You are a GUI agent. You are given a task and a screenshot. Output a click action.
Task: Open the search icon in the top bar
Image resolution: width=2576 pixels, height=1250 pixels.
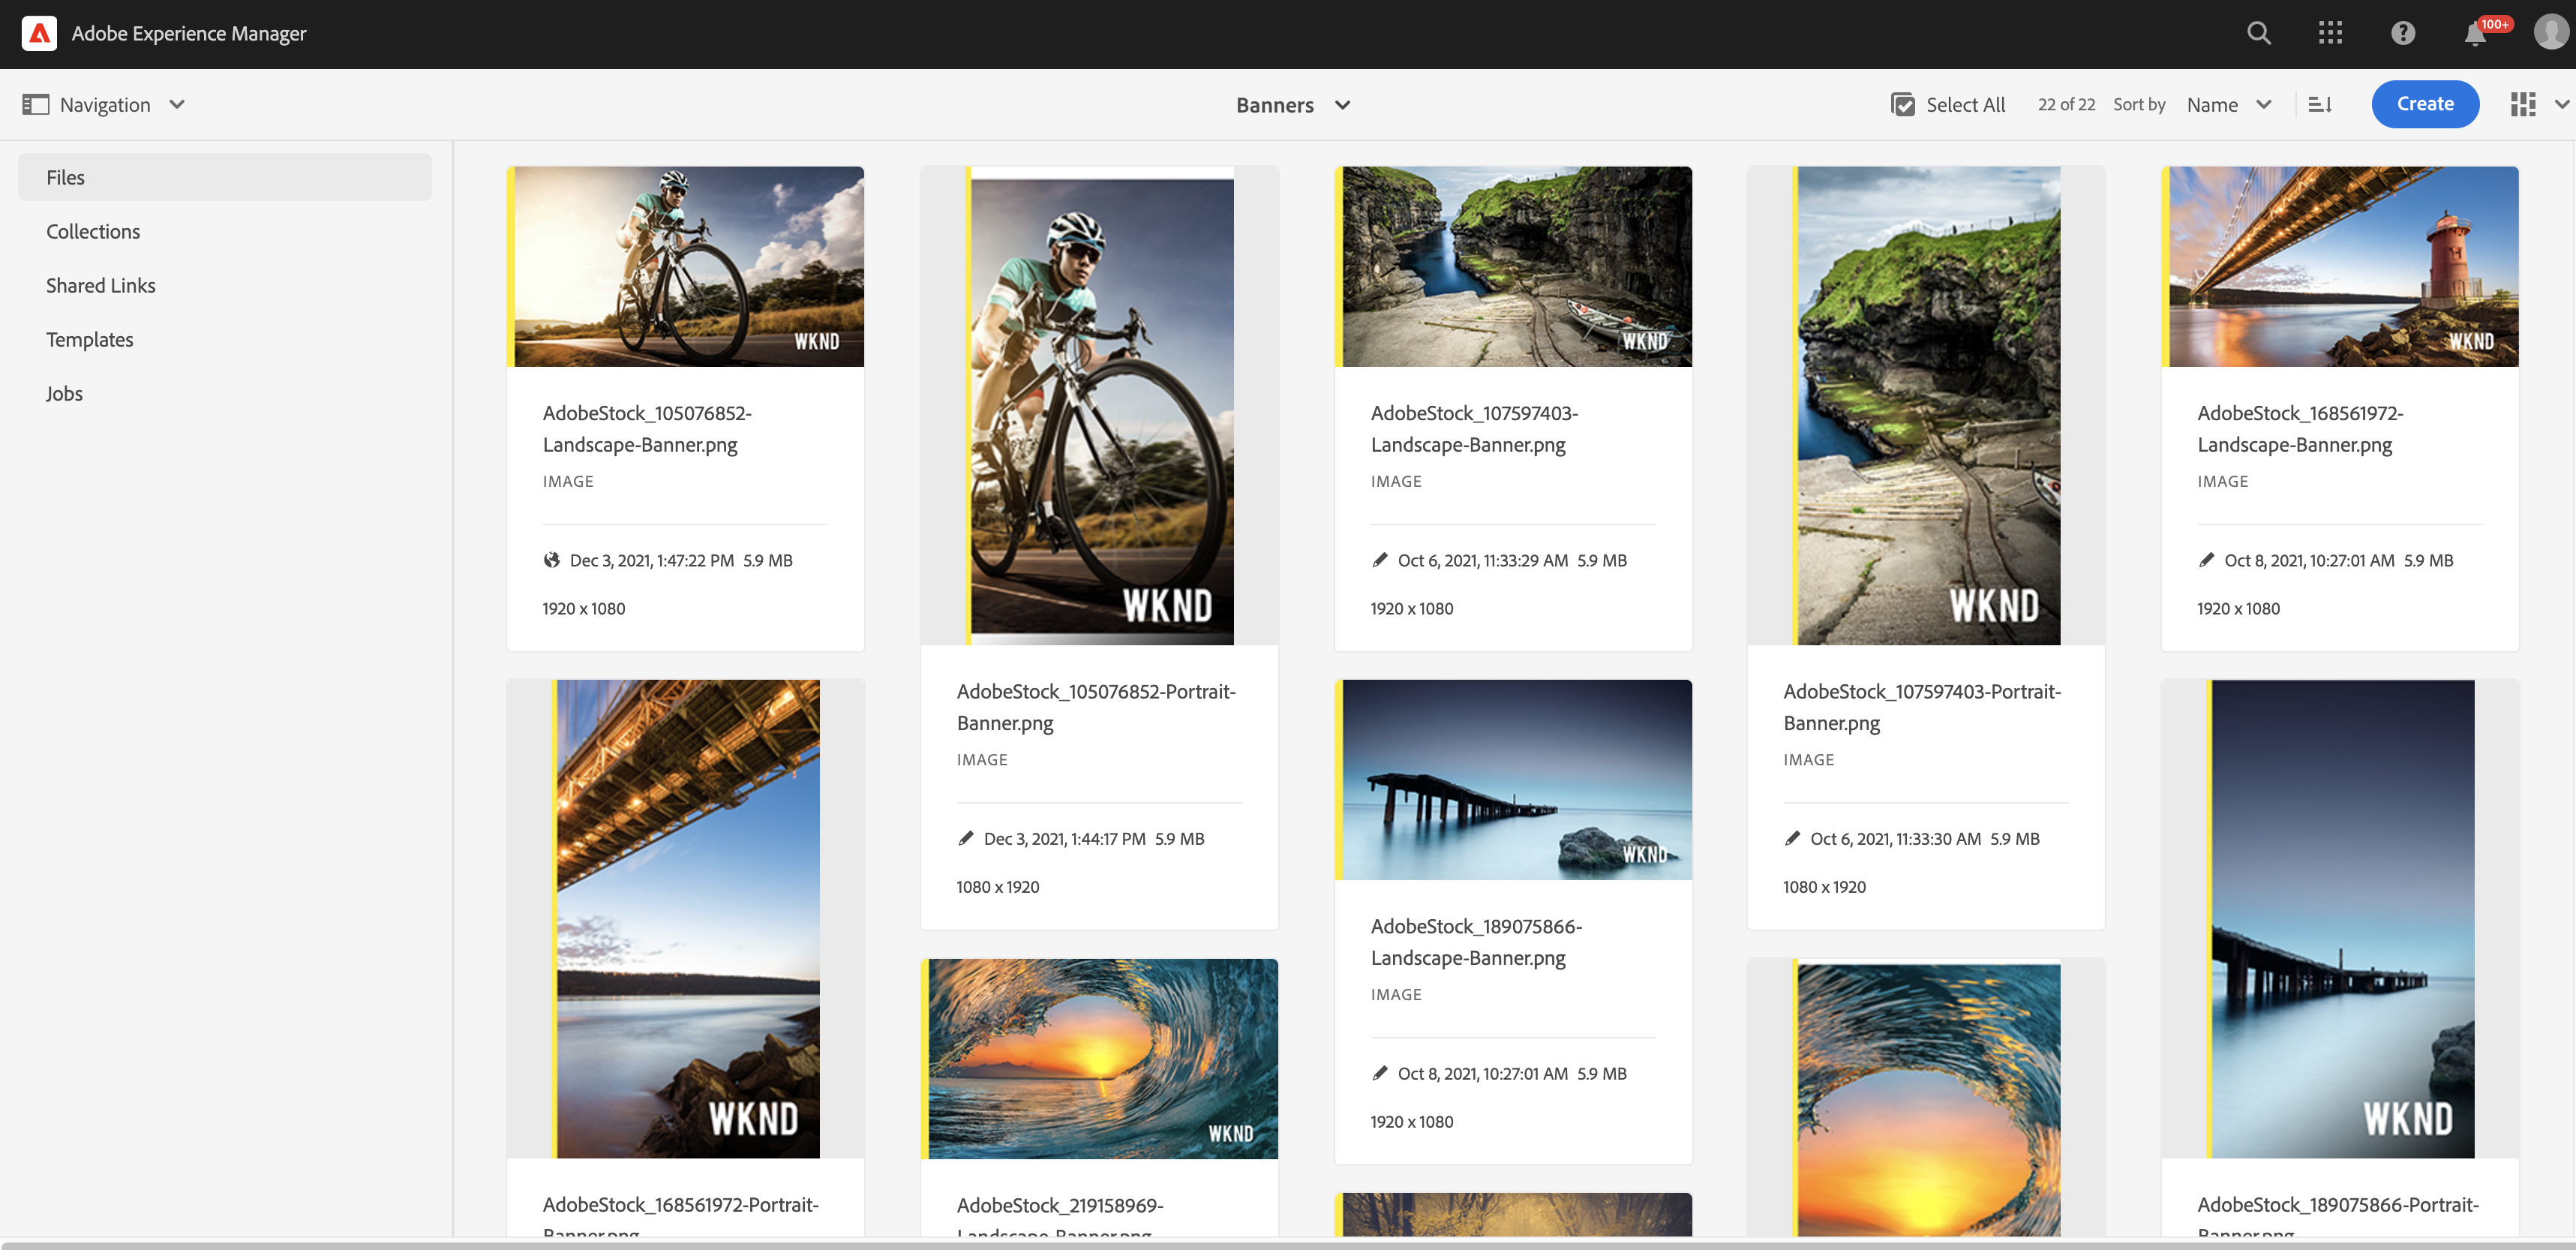coord(2259,33)
